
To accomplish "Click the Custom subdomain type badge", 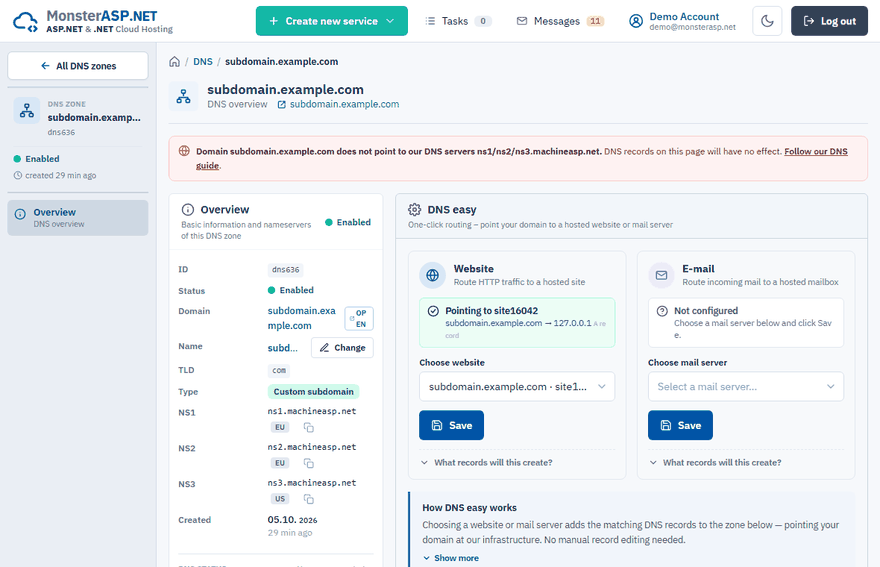I will pos(314,392).
